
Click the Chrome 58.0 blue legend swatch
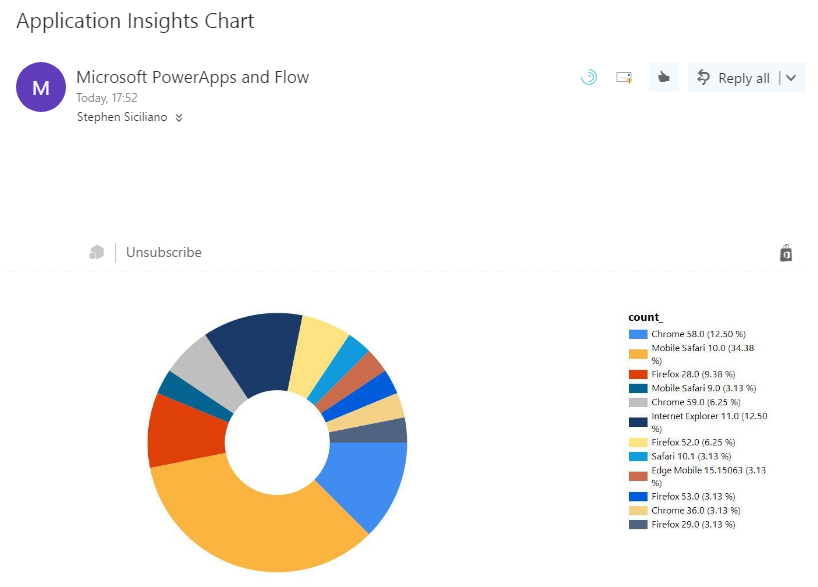638,334
